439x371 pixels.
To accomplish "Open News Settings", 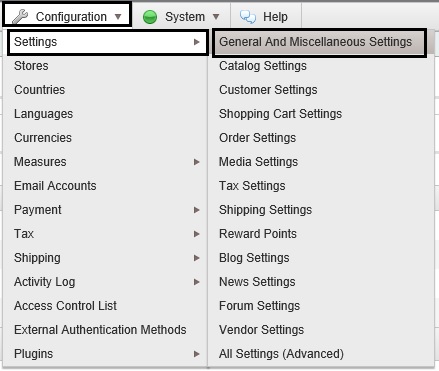I will [321, 282].
